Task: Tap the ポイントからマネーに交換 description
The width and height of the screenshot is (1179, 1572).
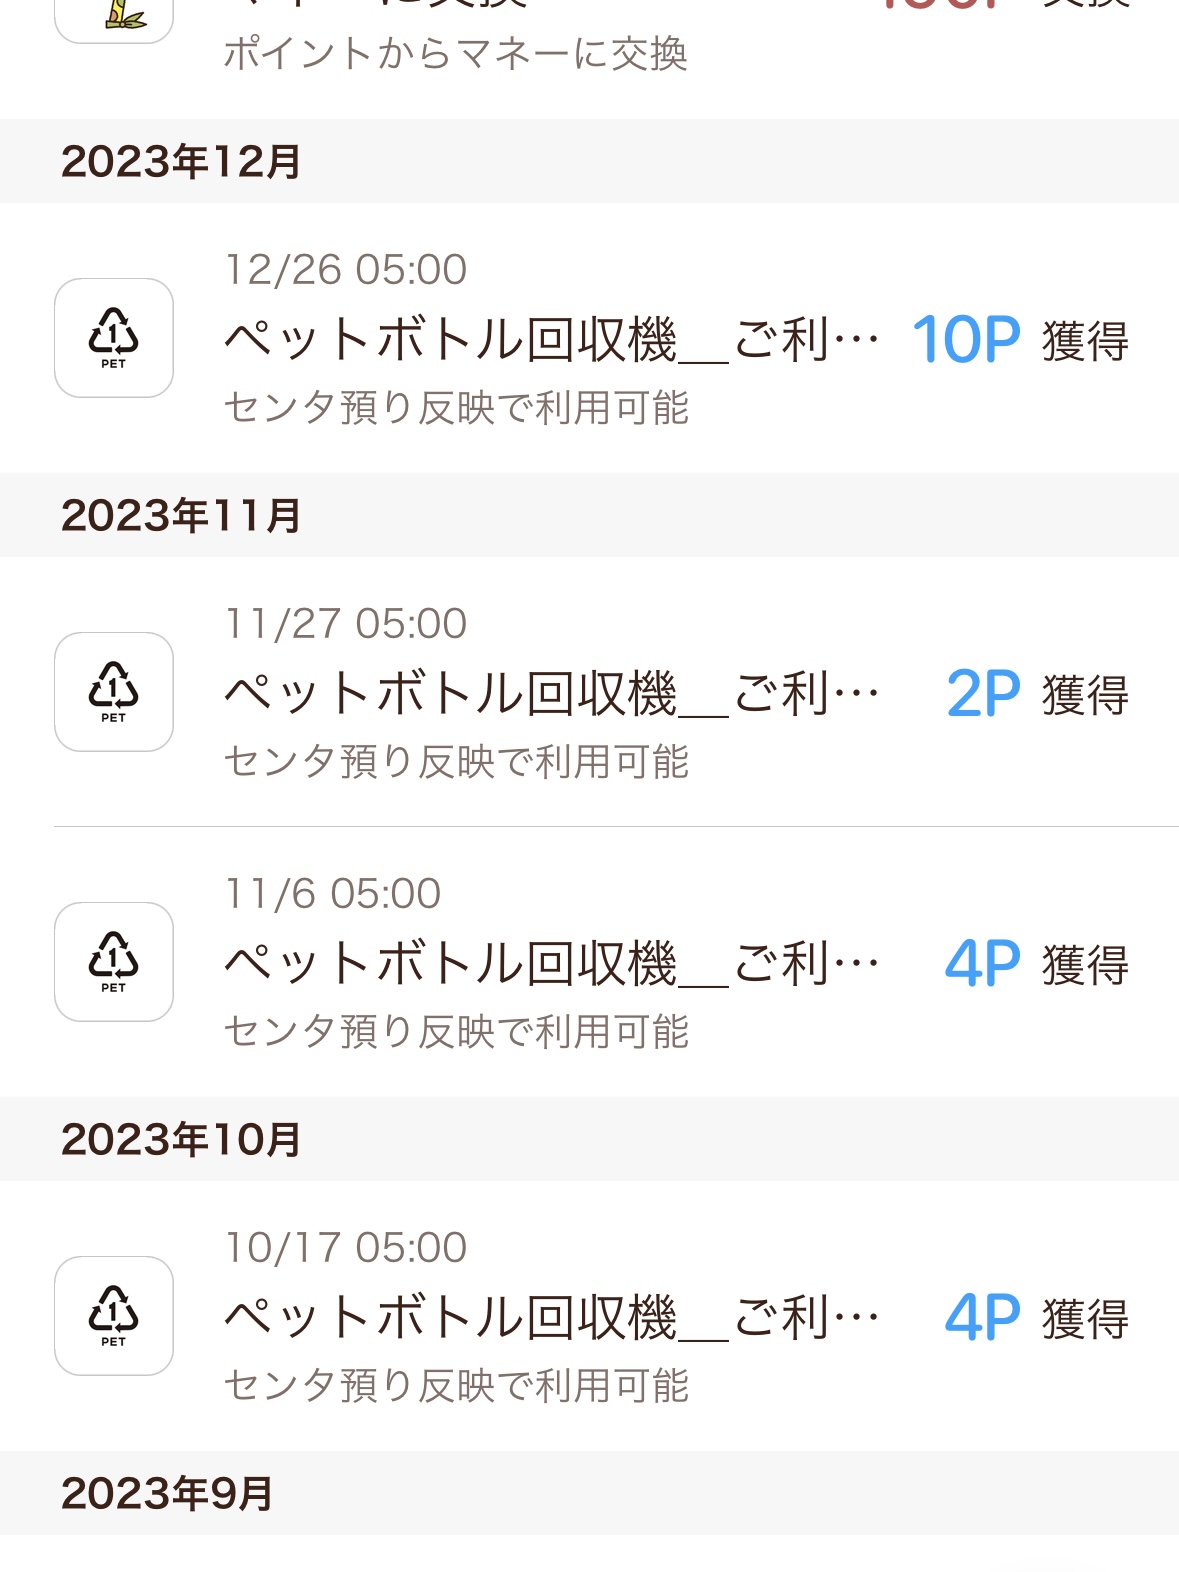Action: pos(456,54)
